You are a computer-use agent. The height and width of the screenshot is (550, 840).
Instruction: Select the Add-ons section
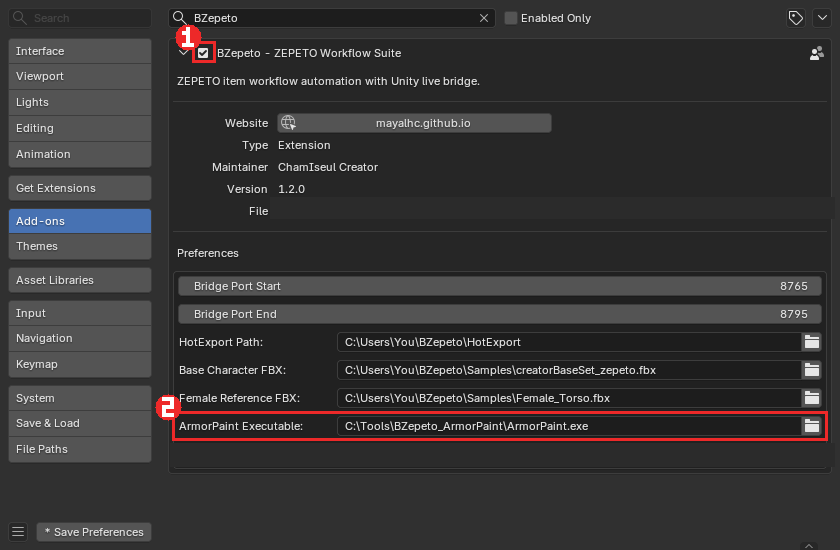click(80, 221)
